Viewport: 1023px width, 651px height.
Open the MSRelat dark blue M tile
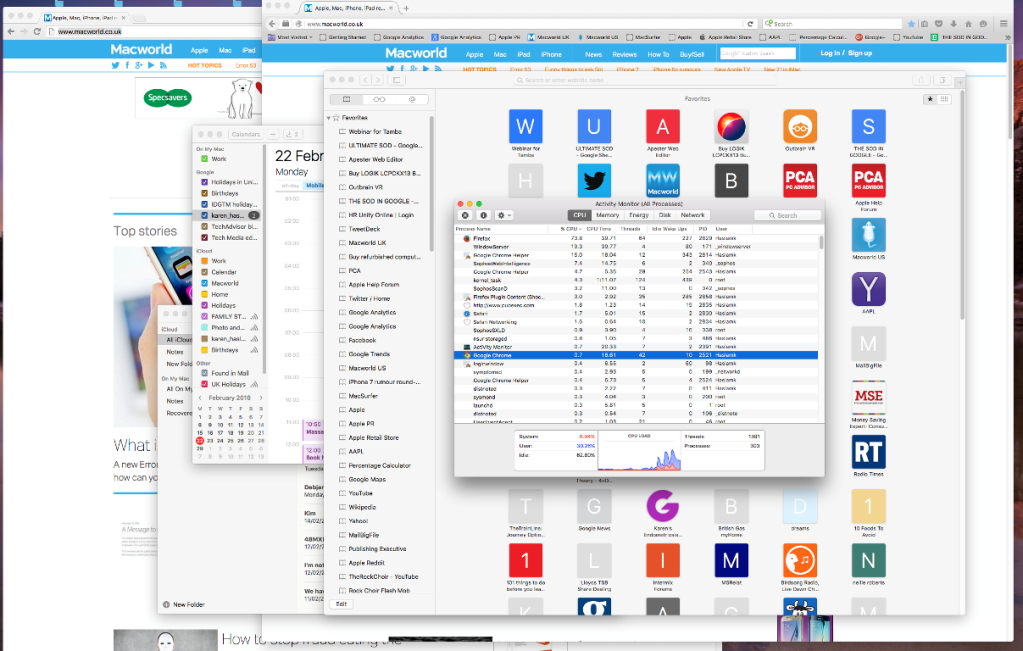click(x=731, y=560)
